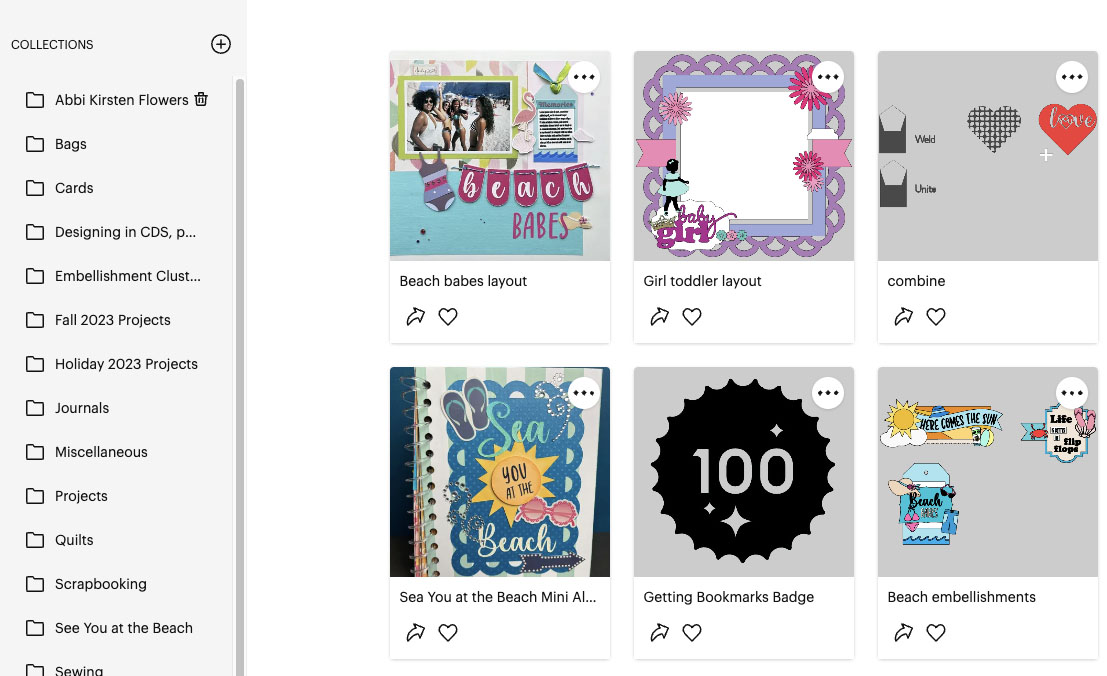Image resolution: width=1107 pixels, height=676 pixels.
Task: Open the 100 bookmarks badge thumbnail
Action: [x=744, y=472]
